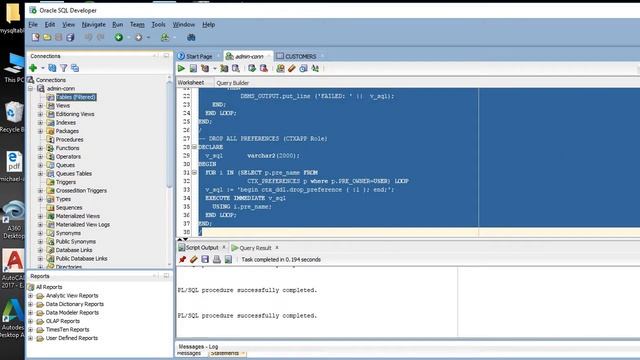Click the SQL Tuning Advisor icon

click(x=236, y=68)
